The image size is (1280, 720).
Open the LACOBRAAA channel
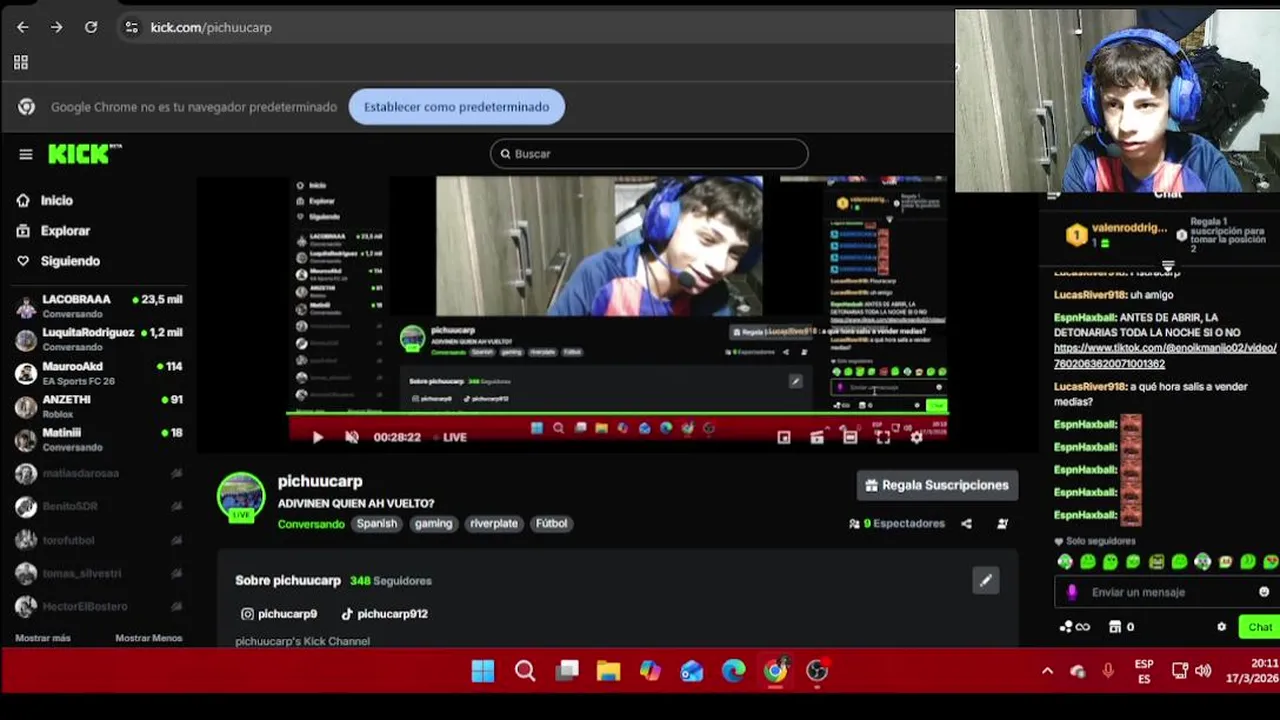click(99, 306)
